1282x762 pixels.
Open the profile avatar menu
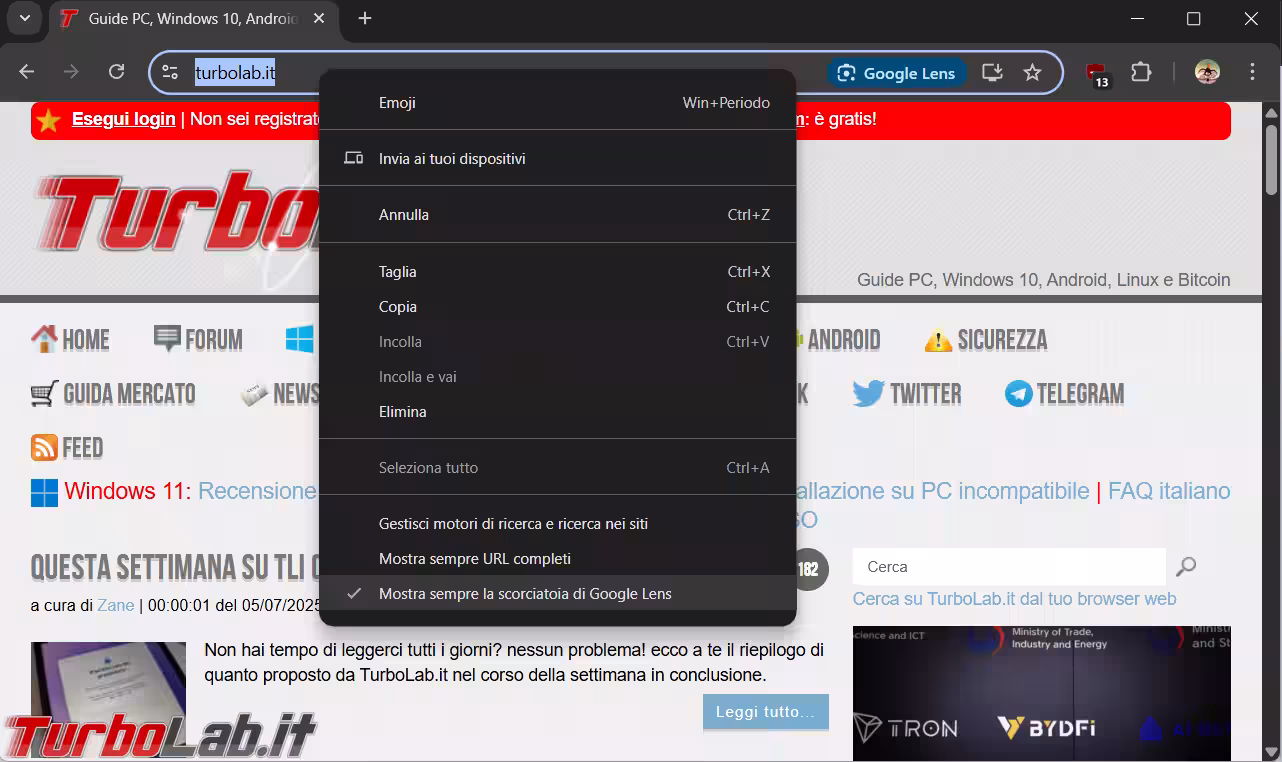(1207, 72)
